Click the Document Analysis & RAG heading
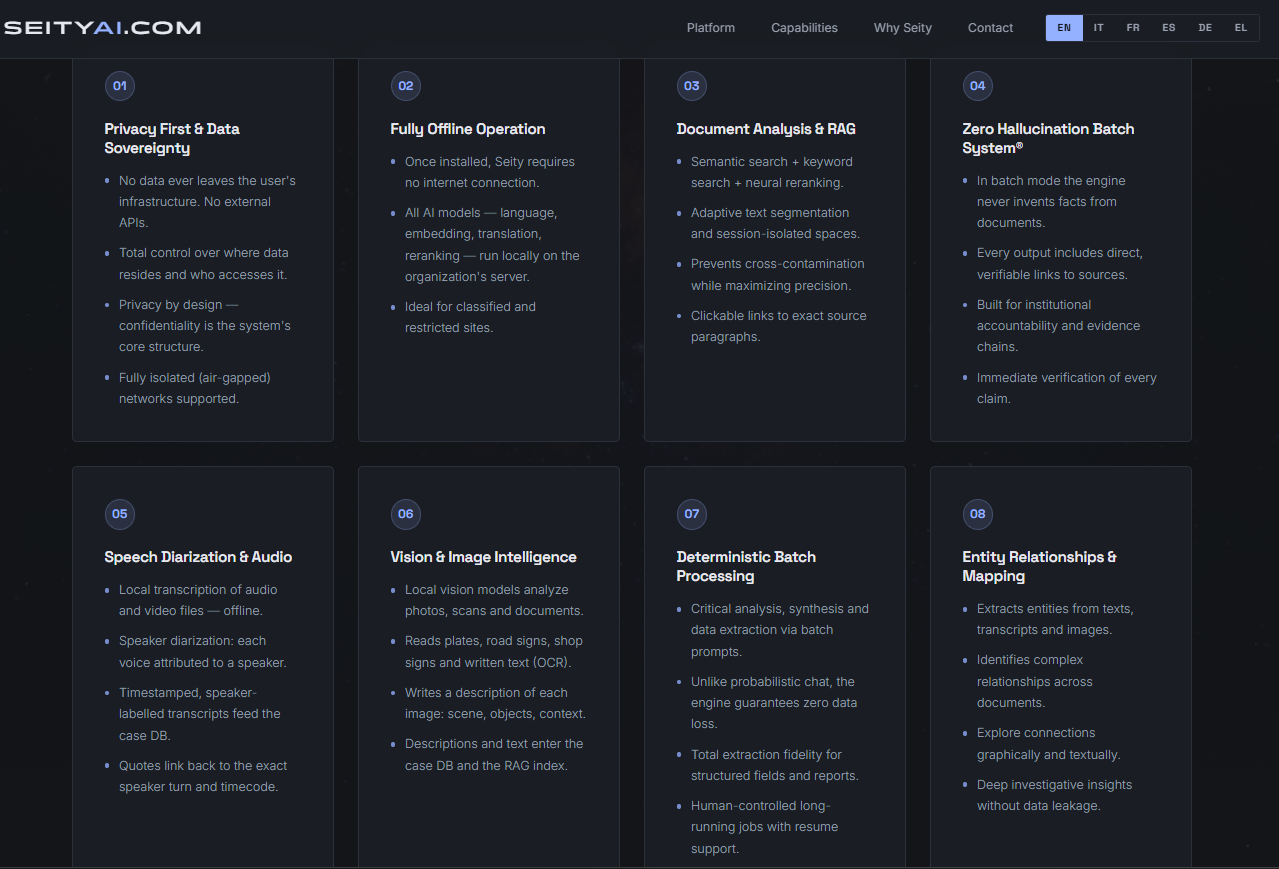This screenshot has width=1279, height=869. tap(766, 129)
